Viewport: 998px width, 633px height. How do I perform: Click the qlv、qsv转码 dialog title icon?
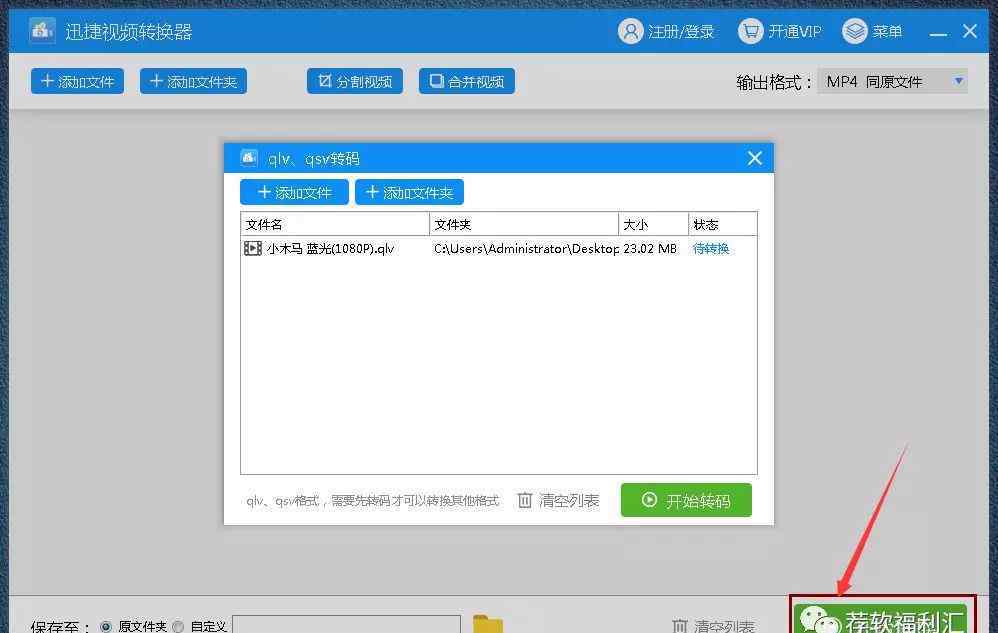click(249, 158)
